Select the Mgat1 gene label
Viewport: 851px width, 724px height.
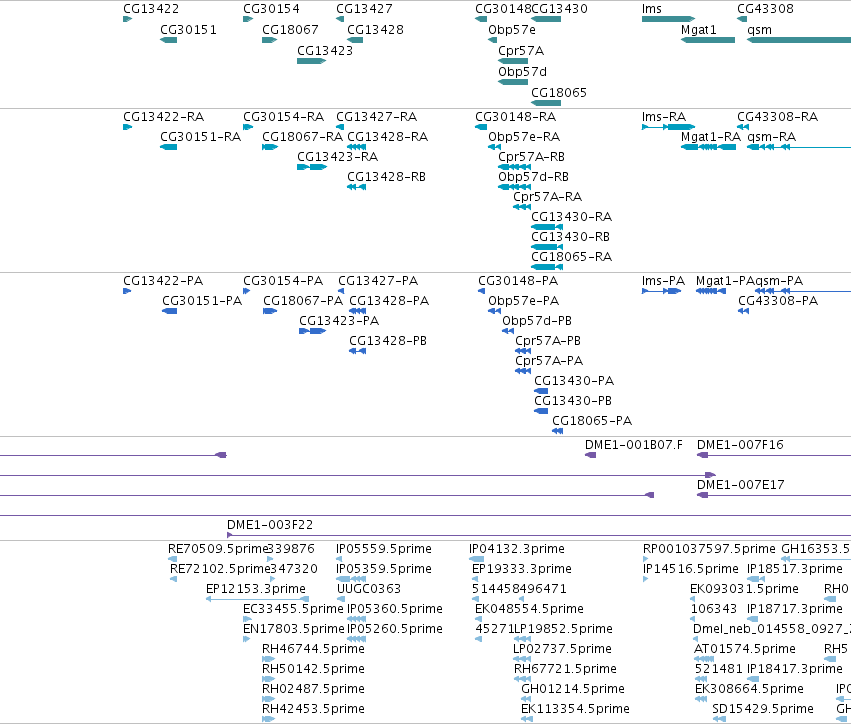(x=698, y=30)
